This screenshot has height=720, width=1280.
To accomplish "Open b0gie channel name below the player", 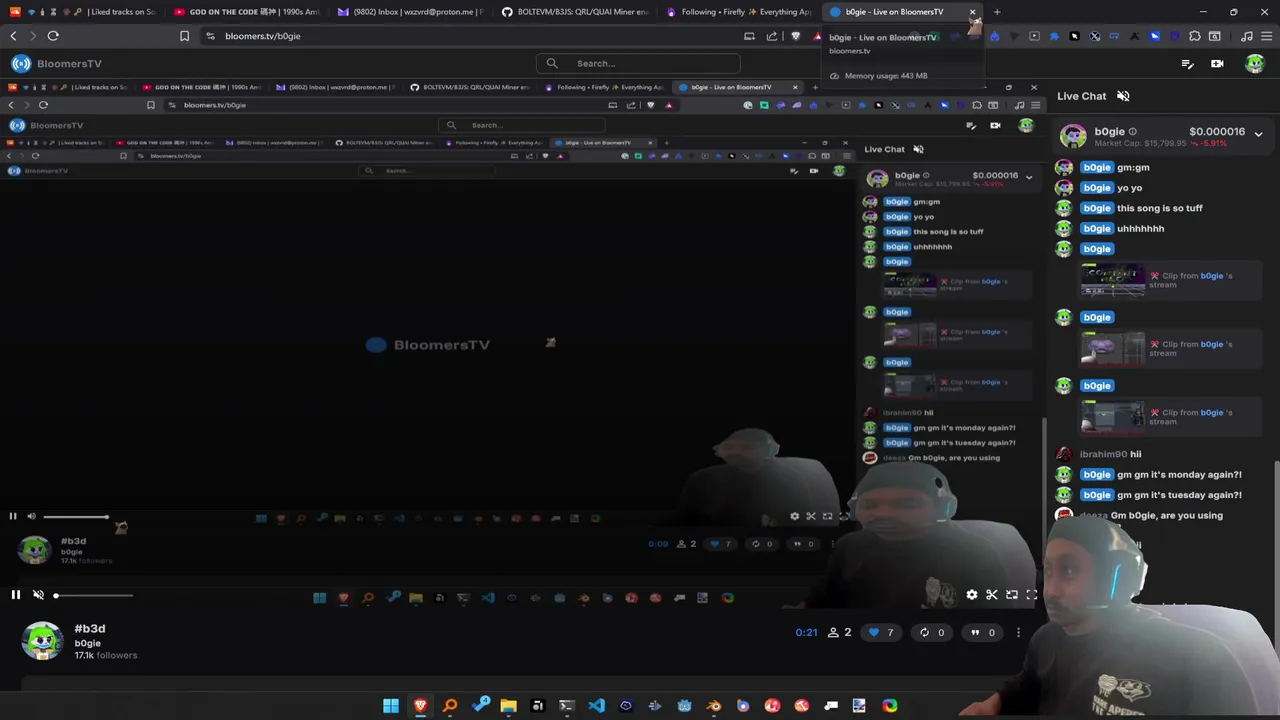I will (x=87, y=643).
